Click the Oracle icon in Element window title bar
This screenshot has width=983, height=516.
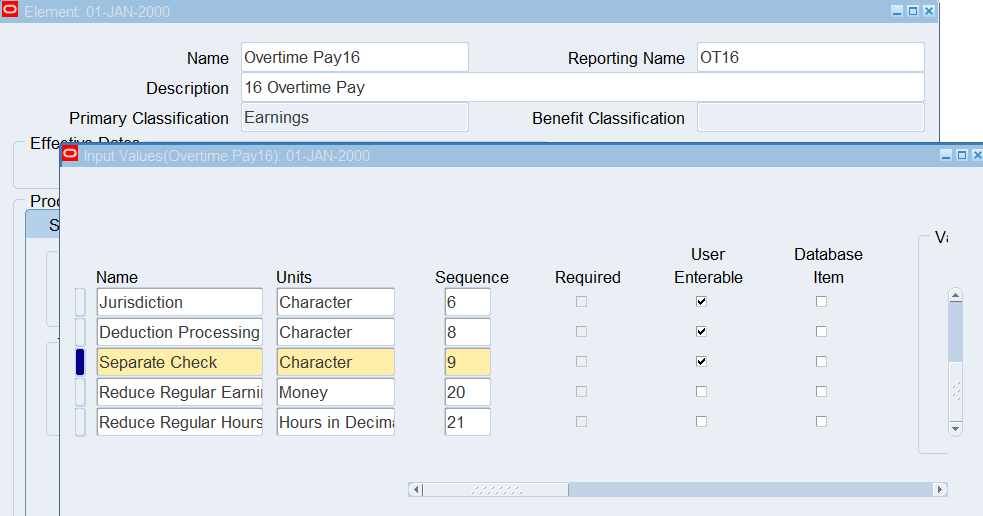(10, 11)
